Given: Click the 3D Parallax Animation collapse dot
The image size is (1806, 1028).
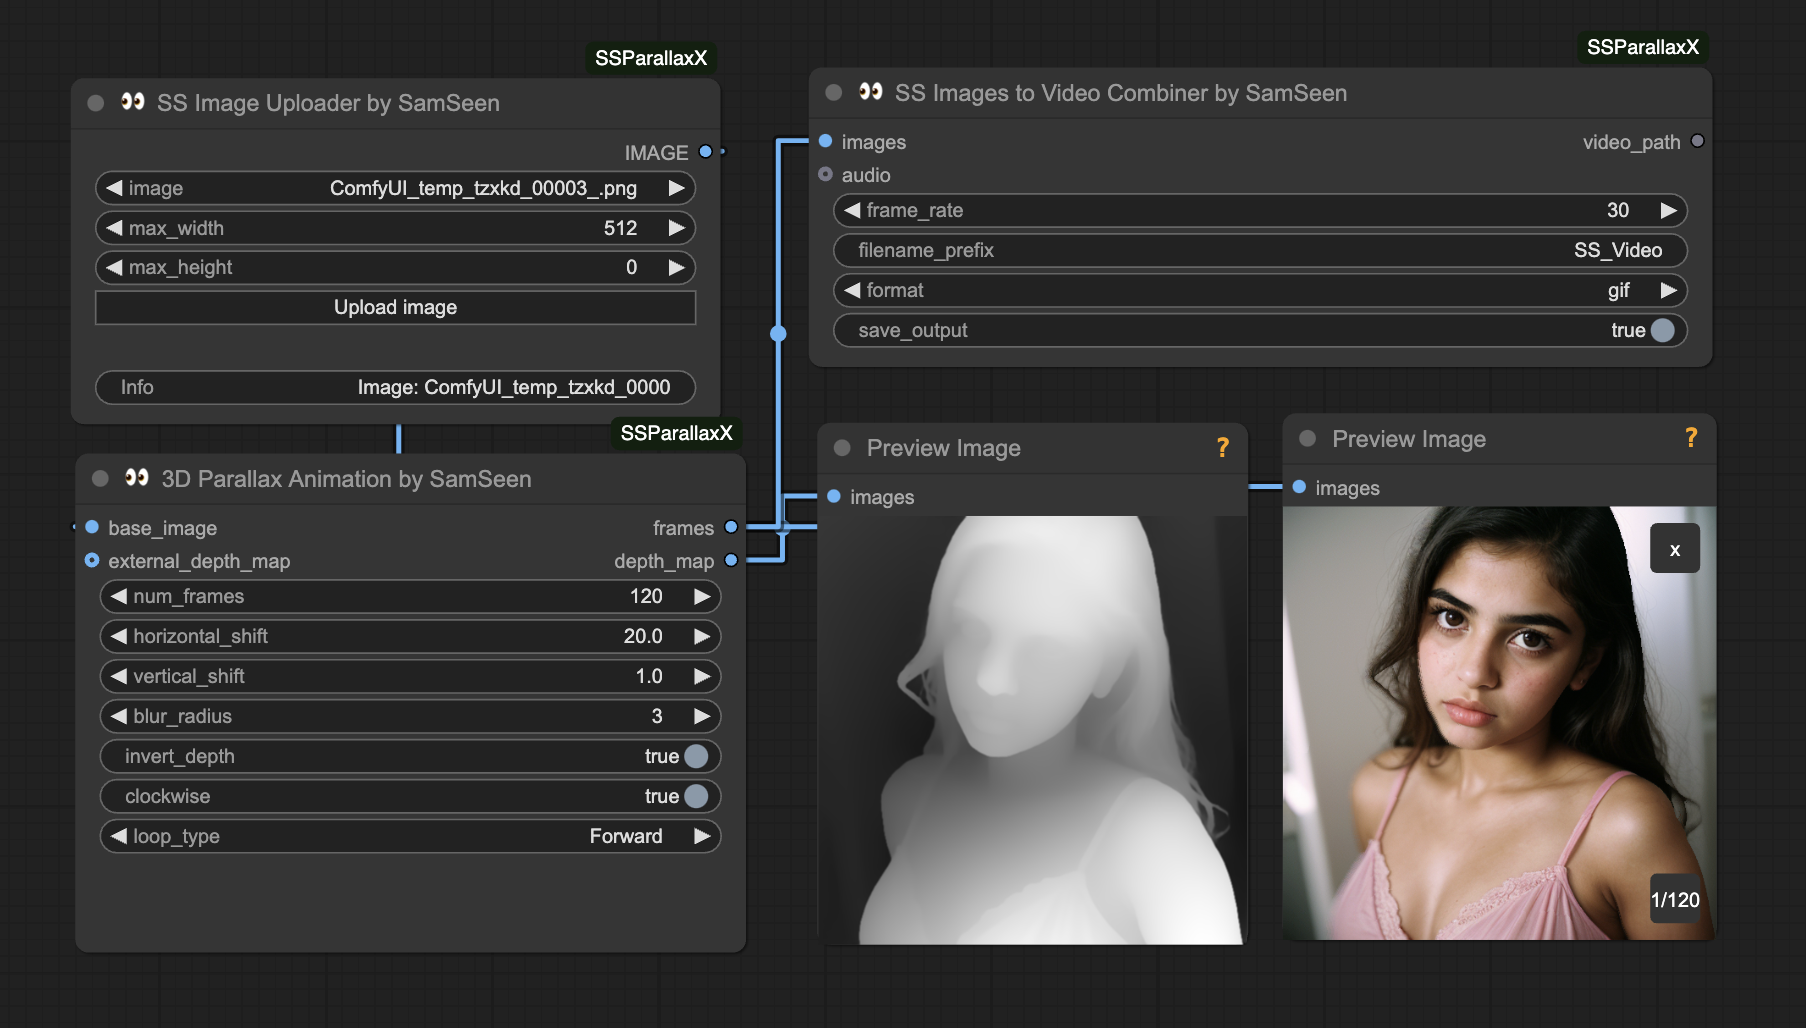Looking at the screenshot, I should pyautogui.click(x=100, y=479).
